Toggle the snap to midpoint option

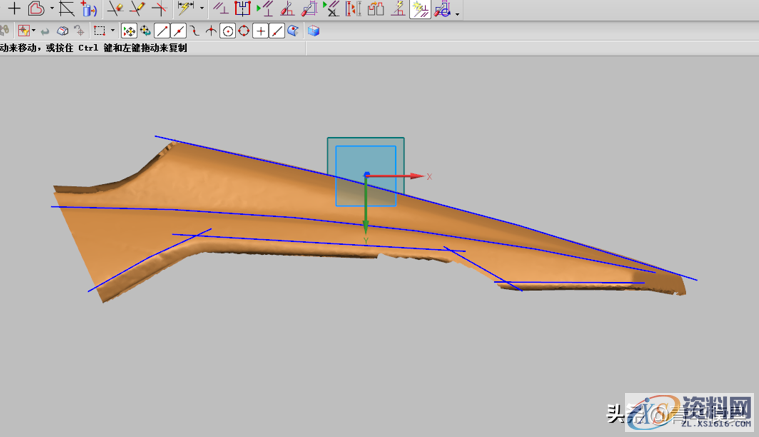(x=178, y=31)
